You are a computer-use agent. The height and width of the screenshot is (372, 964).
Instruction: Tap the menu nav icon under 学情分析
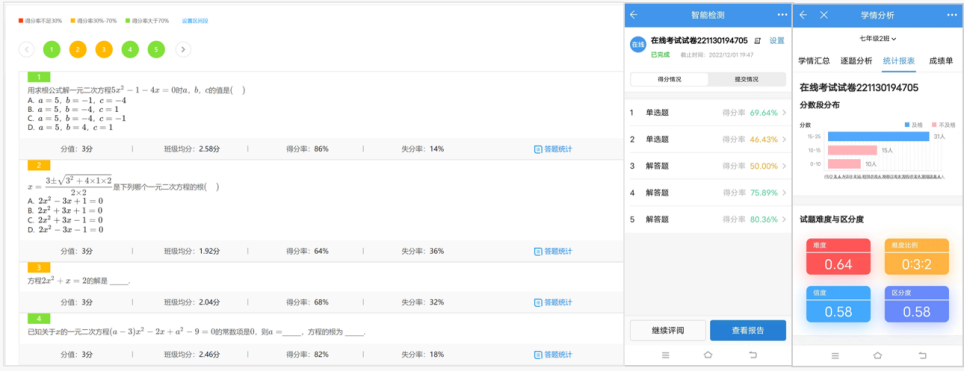835,355
